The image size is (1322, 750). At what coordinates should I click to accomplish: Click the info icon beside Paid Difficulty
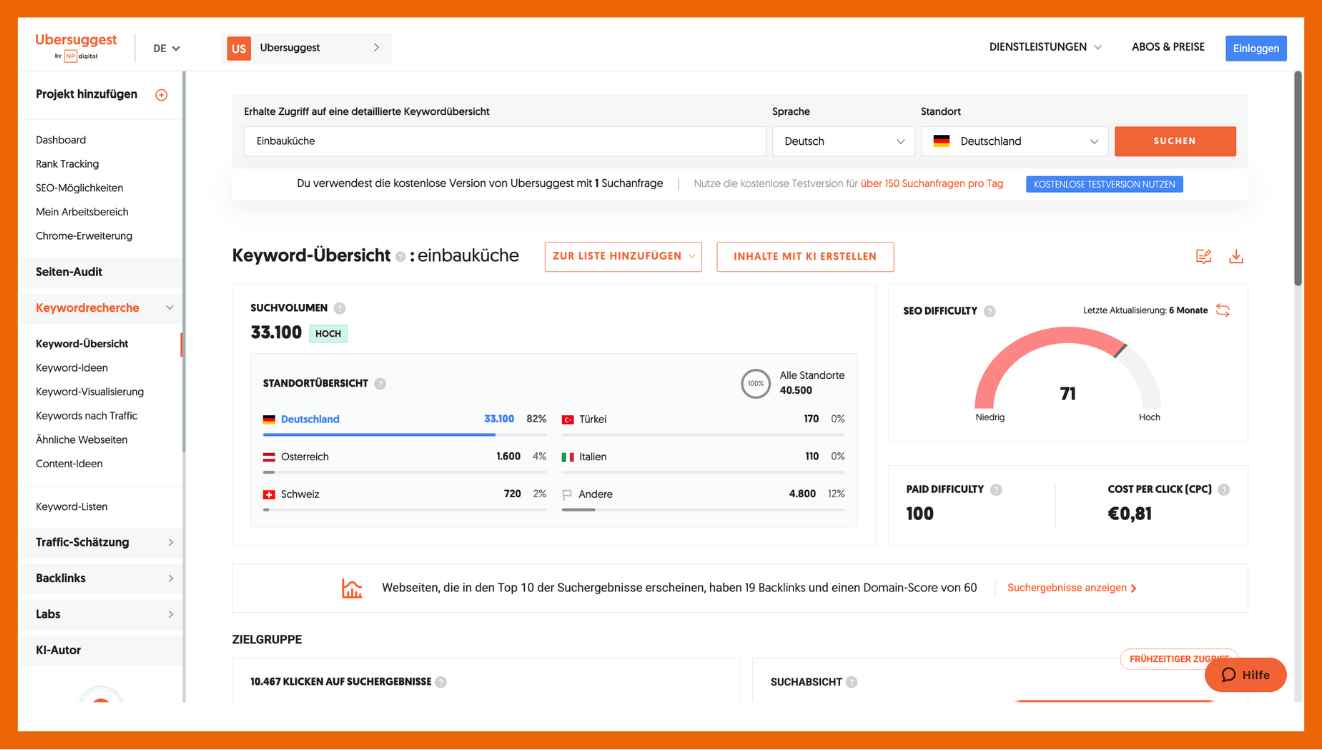(x=996, y=490)
